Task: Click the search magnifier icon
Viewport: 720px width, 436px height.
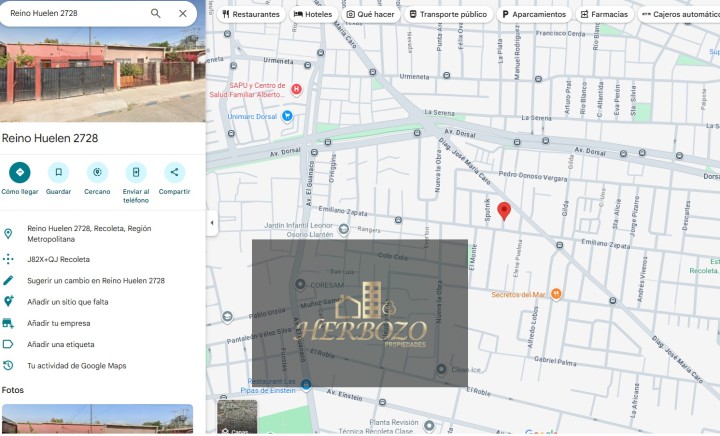Action: [x=155, y=14]
